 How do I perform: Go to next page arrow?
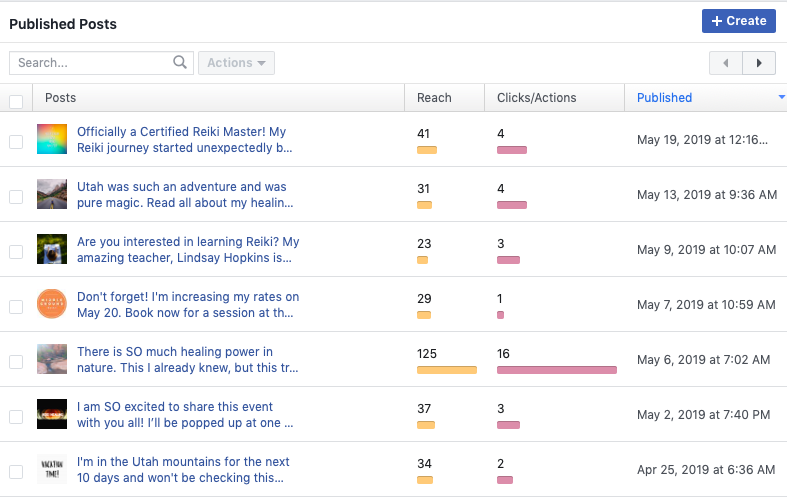759,63
